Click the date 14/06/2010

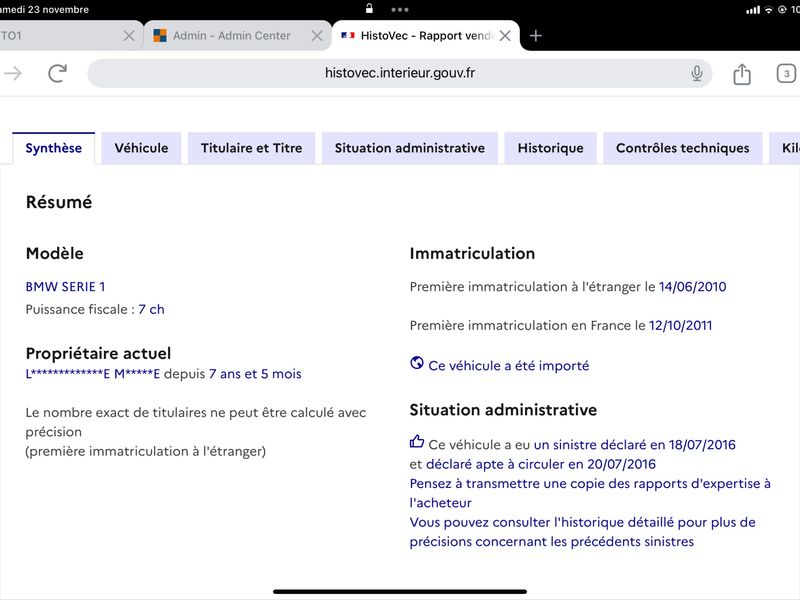point(692,287)
